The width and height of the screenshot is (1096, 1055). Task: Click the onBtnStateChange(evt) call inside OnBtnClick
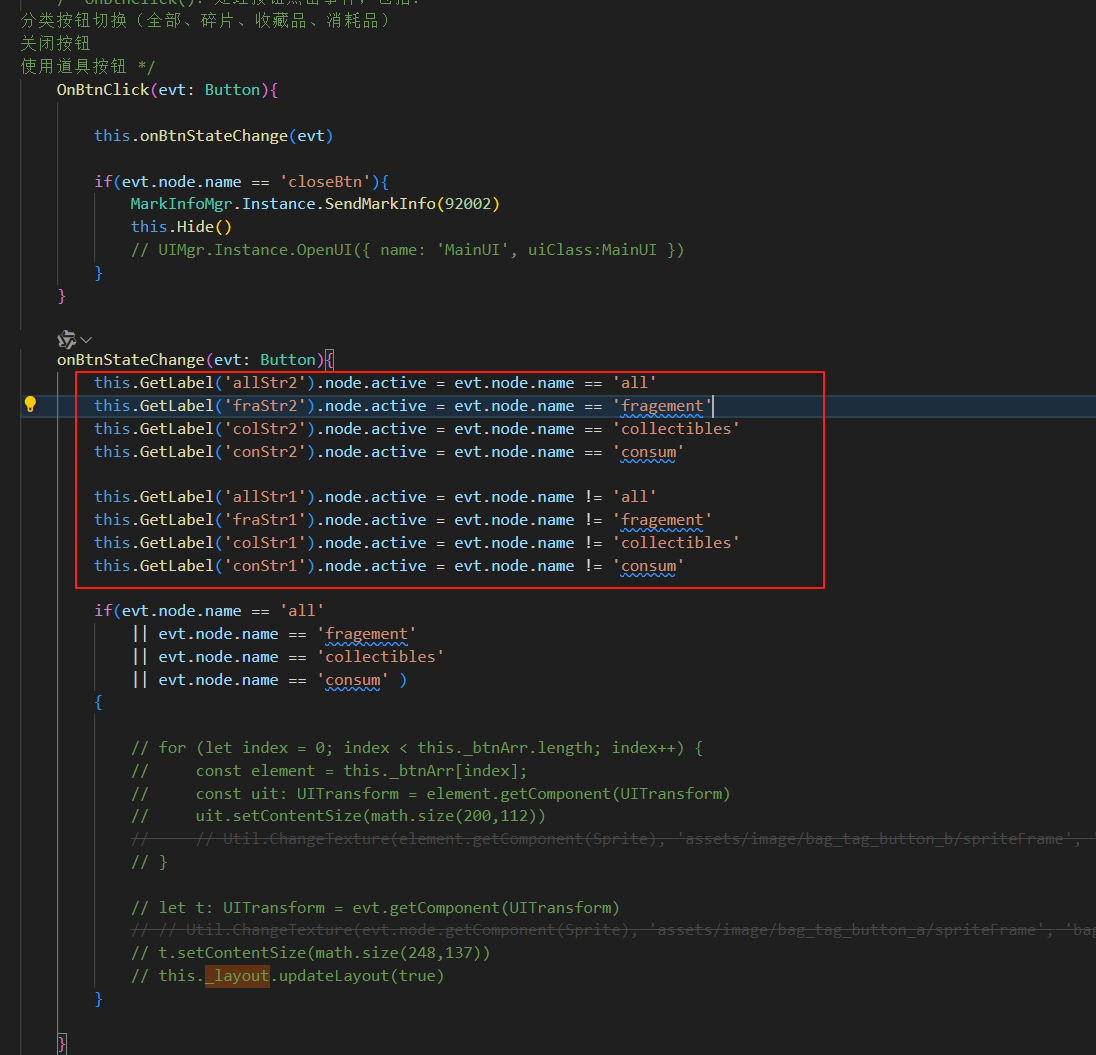(x=236, y=136)
